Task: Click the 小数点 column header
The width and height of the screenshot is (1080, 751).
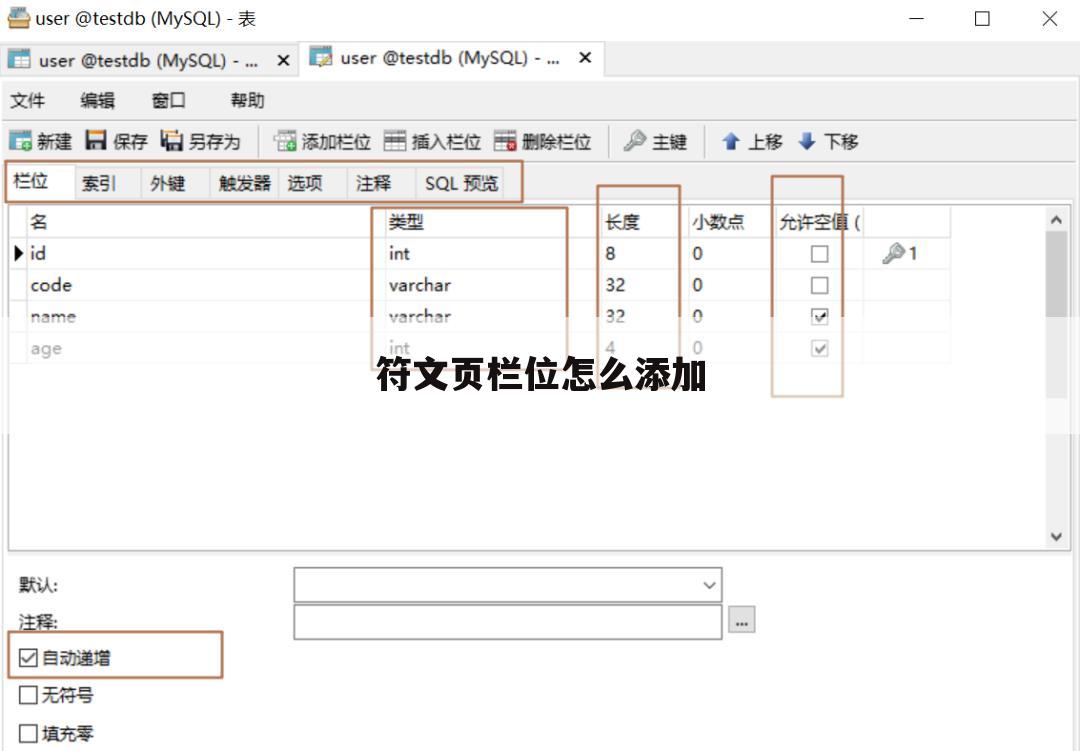Action: [731, 222]
